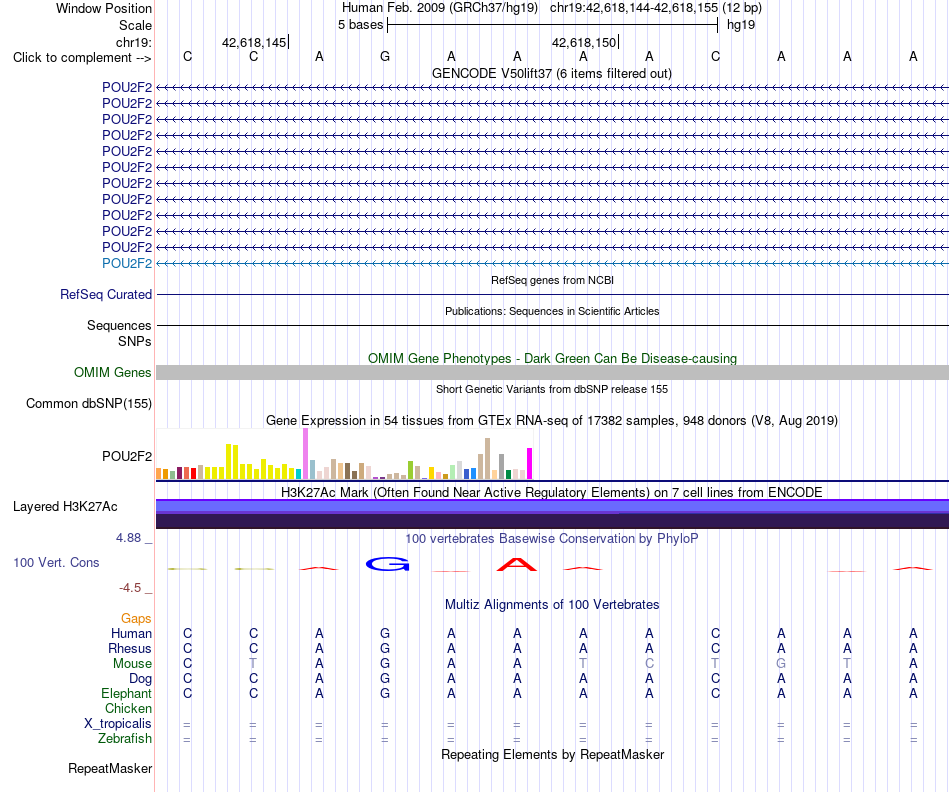
Task: Click the topmost dark-blue POU2F2 transcript label
Action: coord(127,87)
